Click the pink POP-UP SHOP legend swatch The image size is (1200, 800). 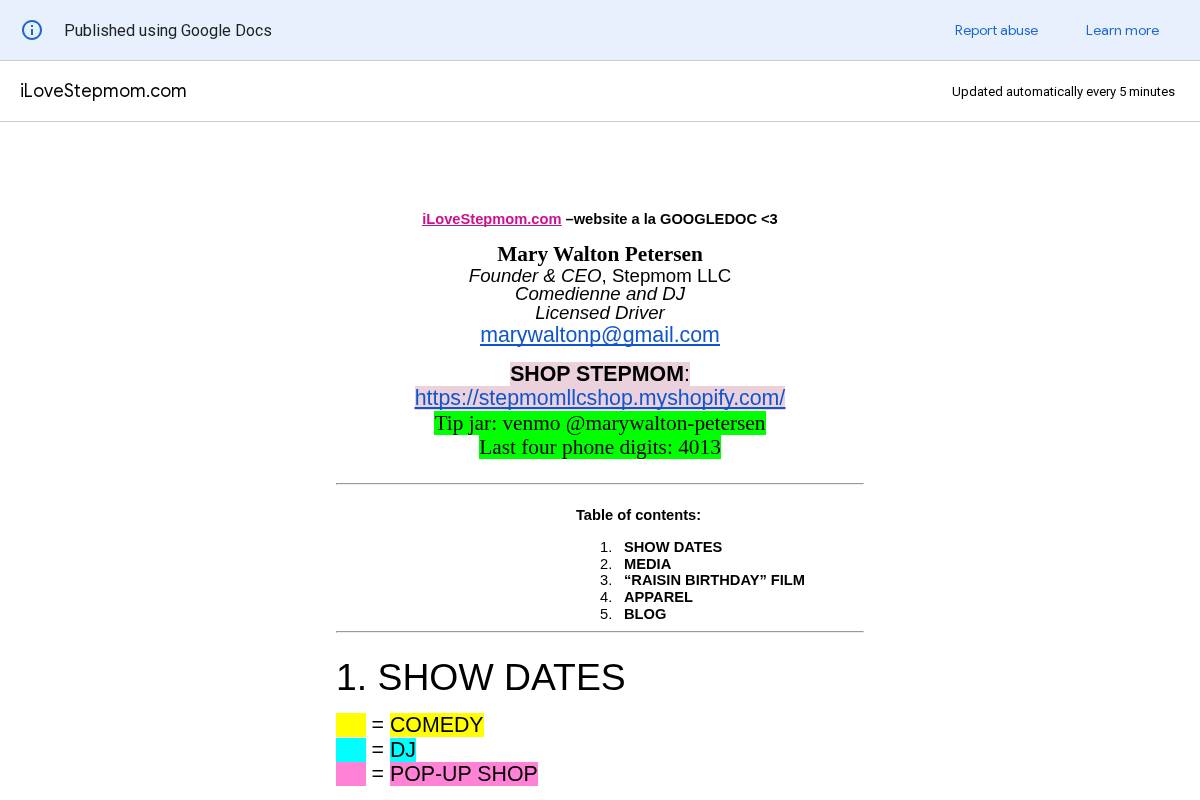click(351, 773)
